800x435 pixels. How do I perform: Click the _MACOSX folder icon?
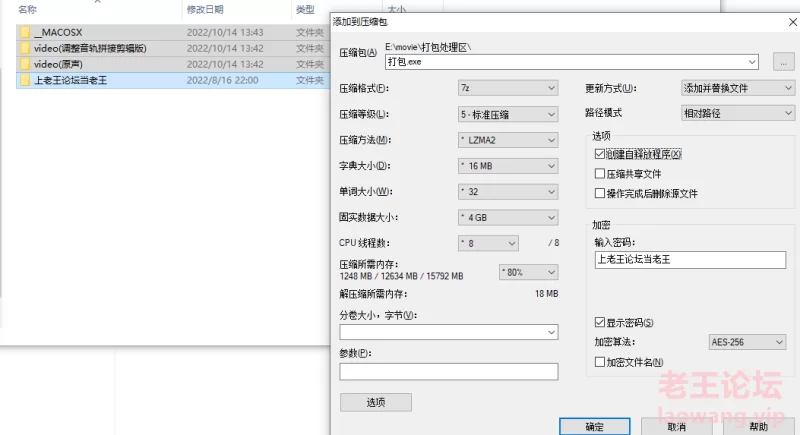click(25, 32)
